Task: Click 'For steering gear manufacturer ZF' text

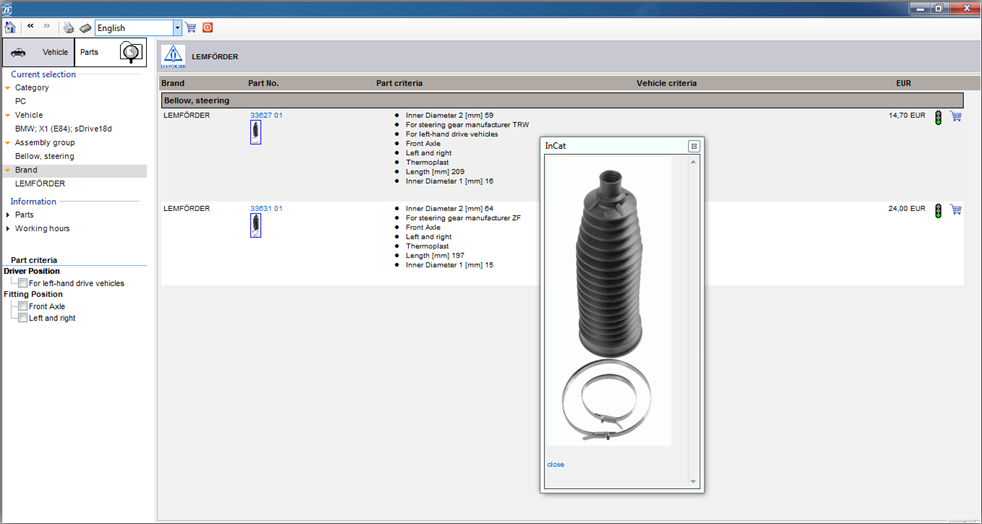Action: click(463, 218)
